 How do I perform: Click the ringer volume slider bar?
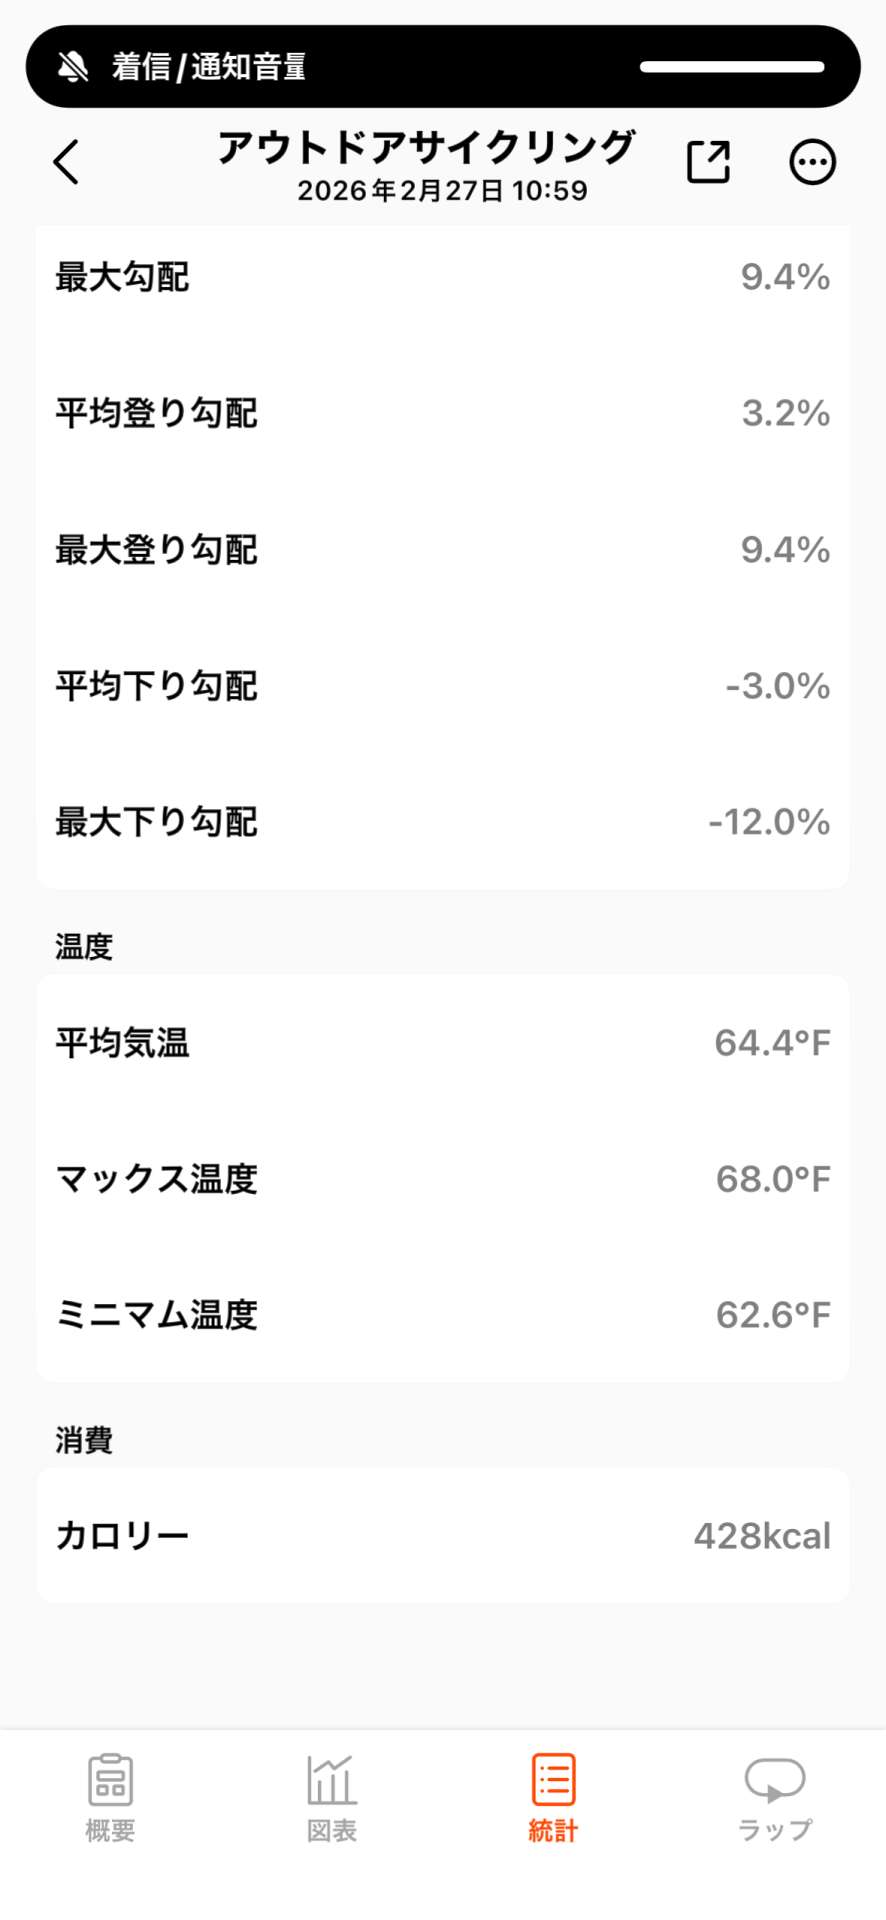point(732,67)
